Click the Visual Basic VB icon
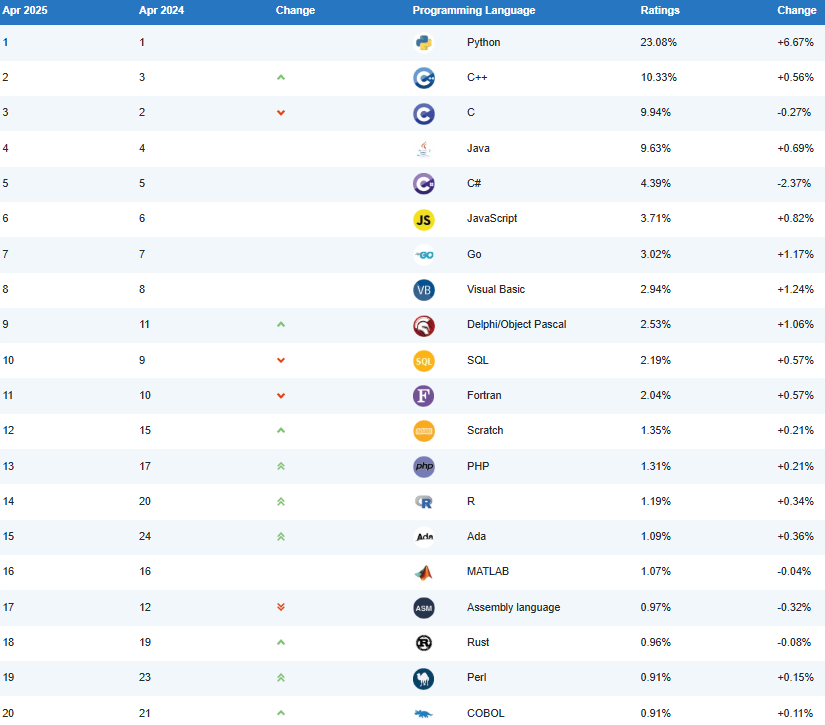825x725 pixels. tap(423, 290)
